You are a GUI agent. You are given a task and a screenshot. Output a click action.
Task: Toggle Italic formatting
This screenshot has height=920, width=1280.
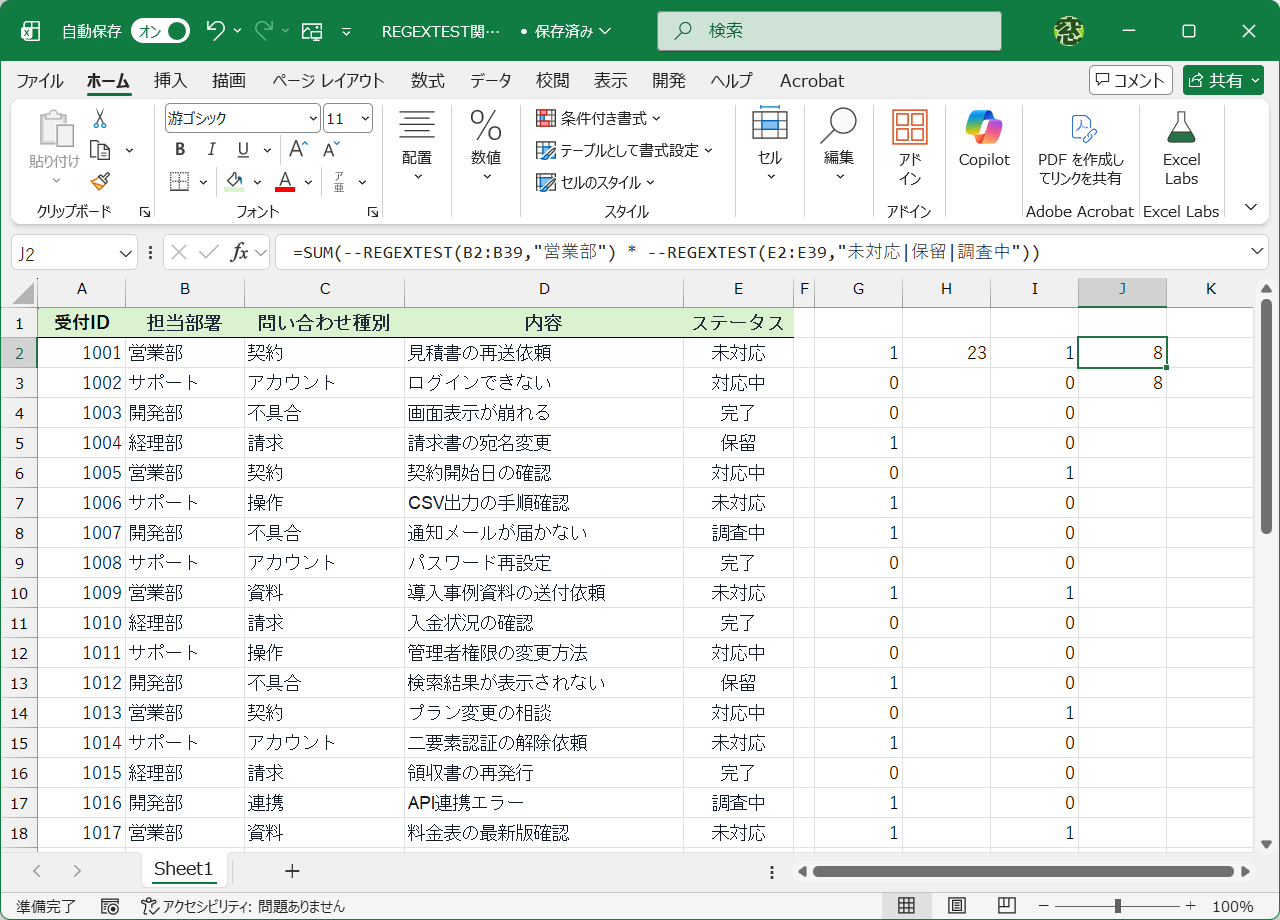[211, 150]
